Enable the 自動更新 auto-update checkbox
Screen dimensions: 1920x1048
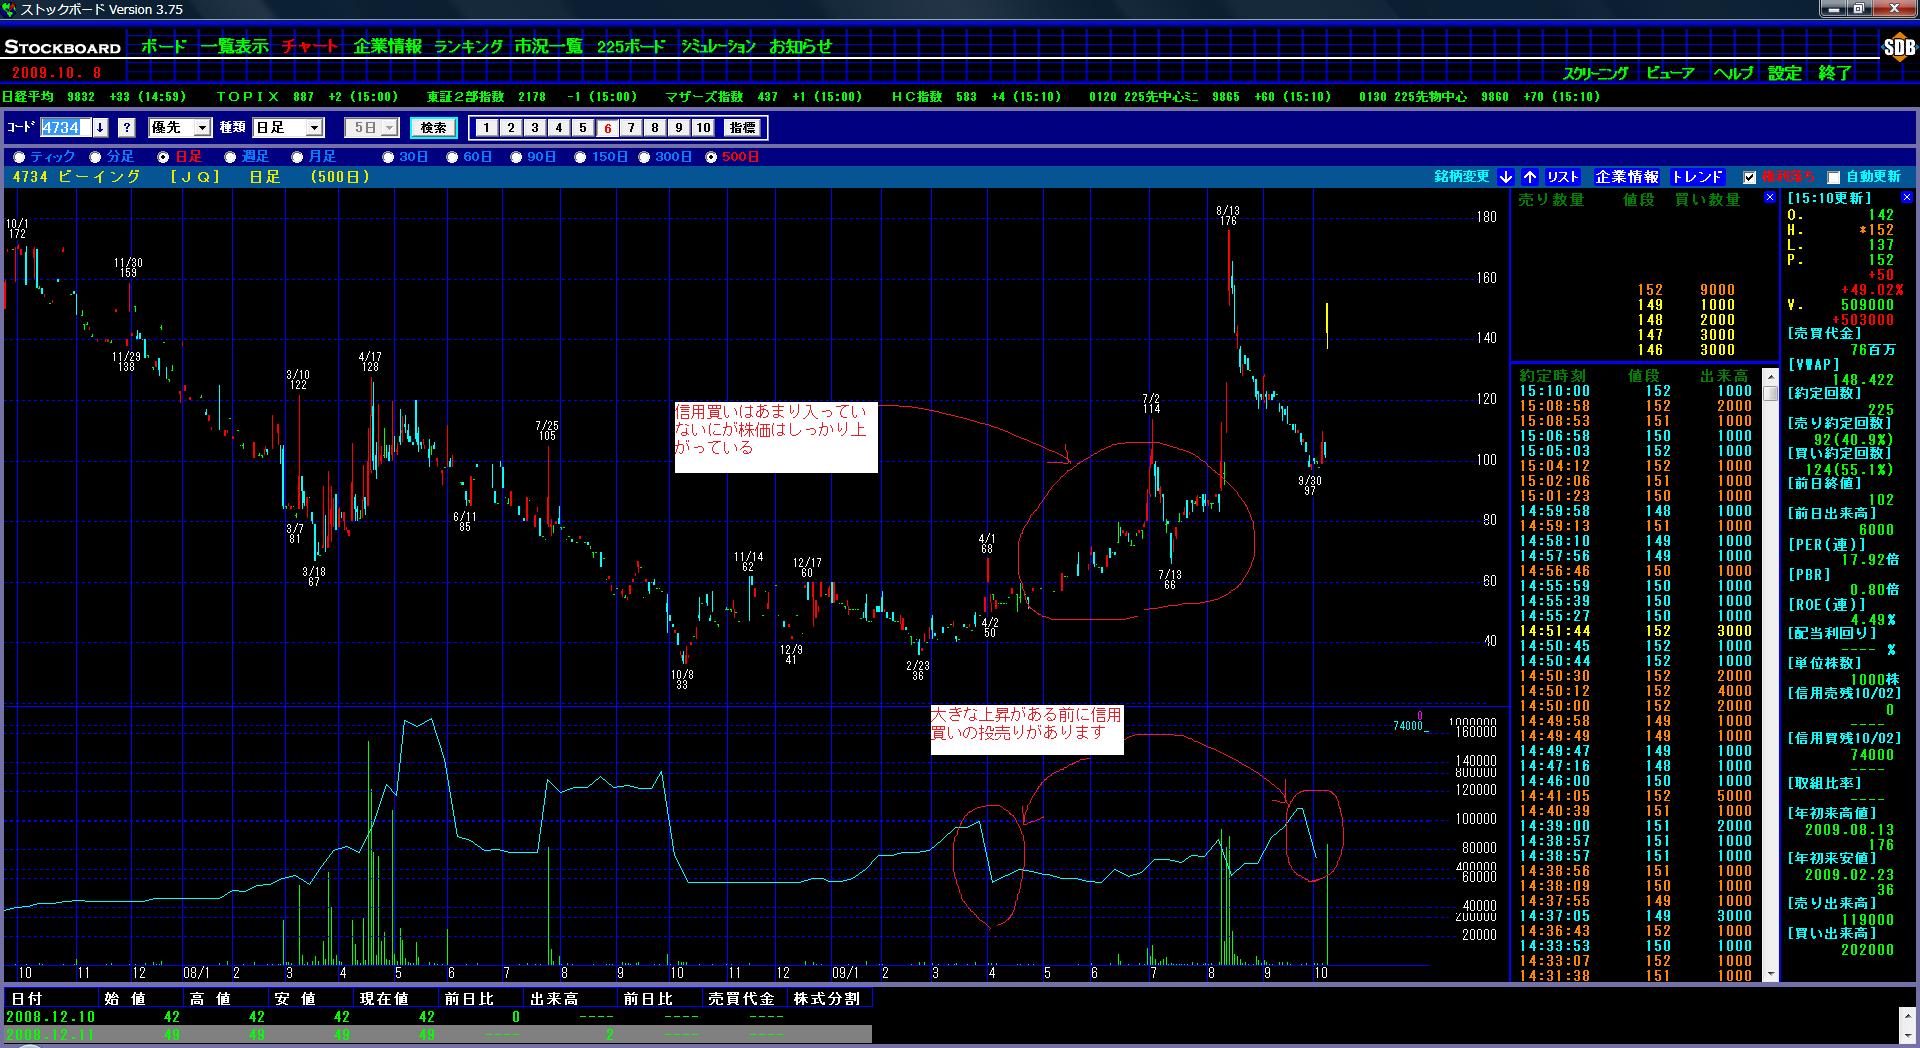click(1833, 178)
